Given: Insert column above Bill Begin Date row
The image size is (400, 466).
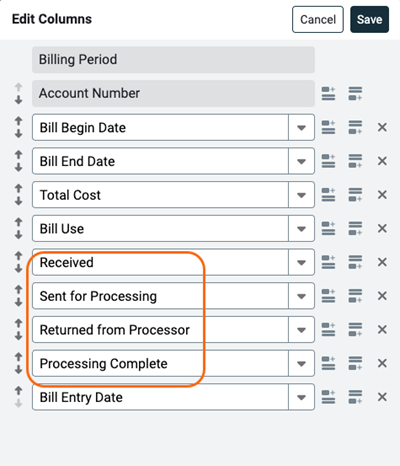Looking at the screenshot, I should (x=328, y=127).
